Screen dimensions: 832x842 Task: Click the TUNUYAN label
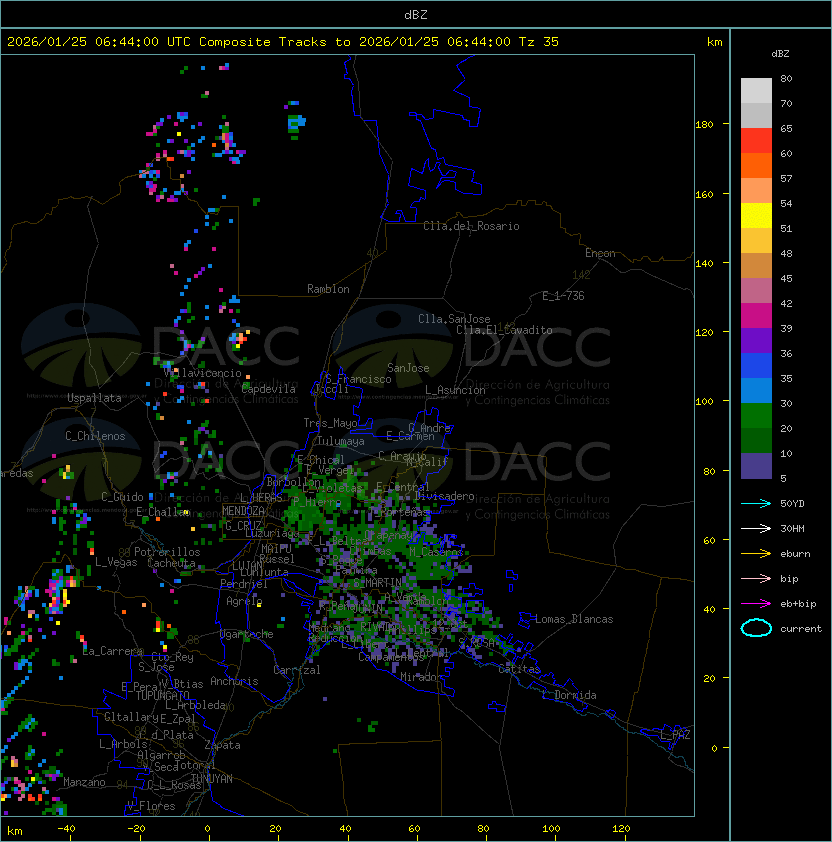(212, 779)
